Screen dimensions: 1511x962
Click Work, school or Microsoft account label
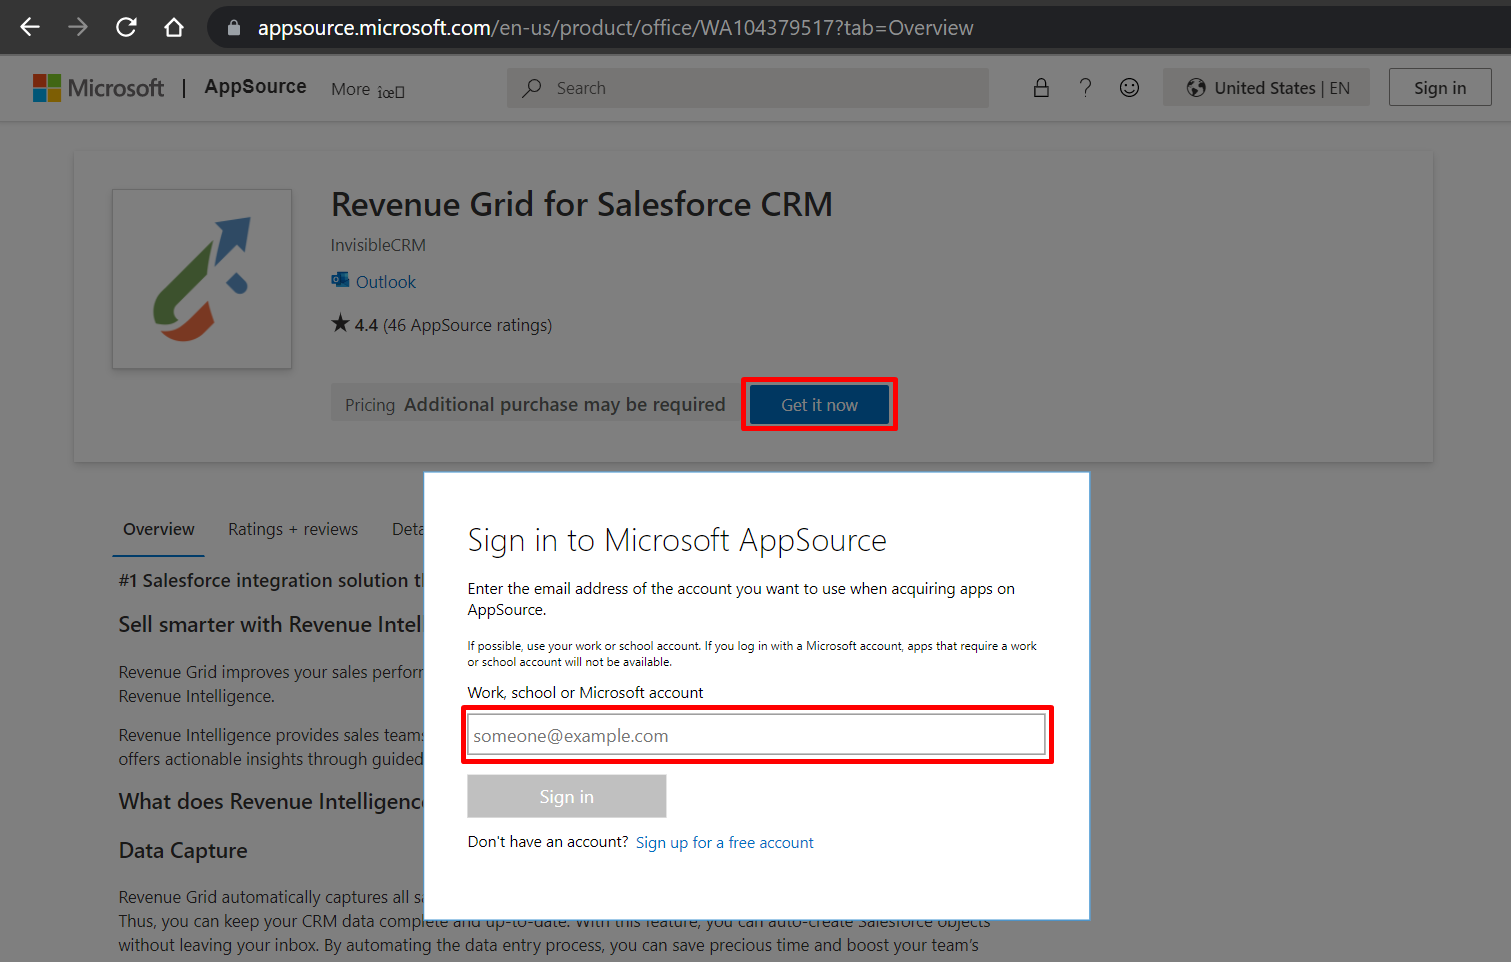pyautogui.click(x=585, y=693)
